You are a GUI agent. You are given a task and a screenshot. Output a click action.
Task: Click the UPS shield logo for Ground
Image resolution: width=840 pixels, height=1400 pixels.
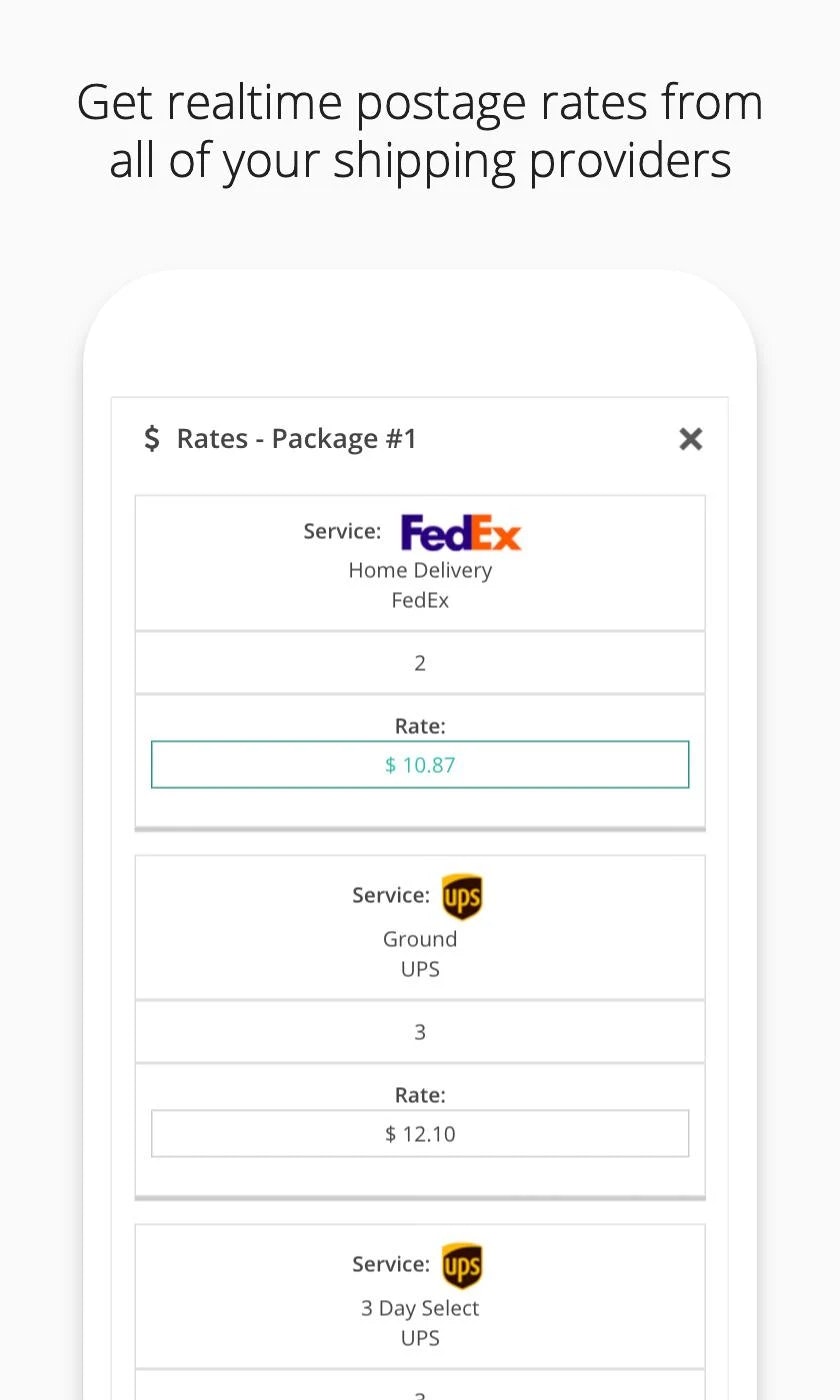[x=462, y=896]
